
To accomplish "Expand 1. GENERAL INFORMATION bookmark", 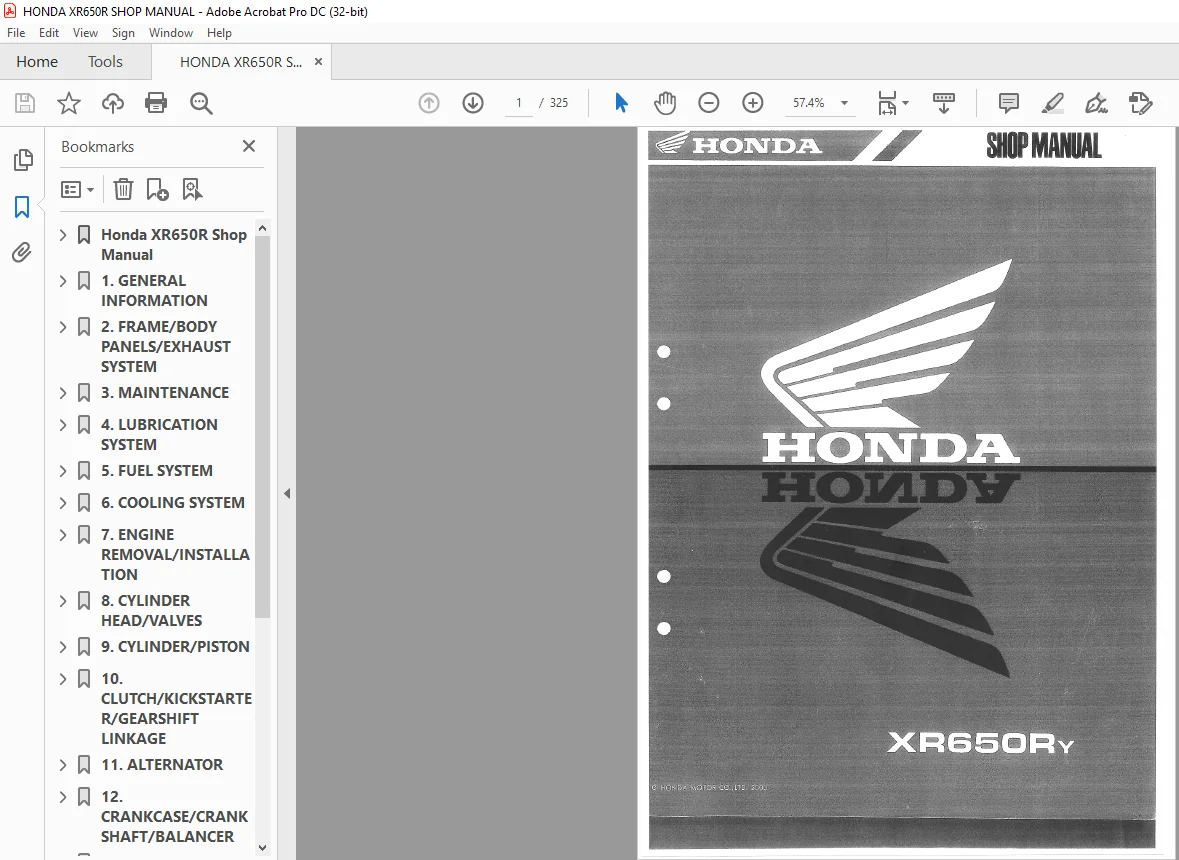I will click(63, 281).
